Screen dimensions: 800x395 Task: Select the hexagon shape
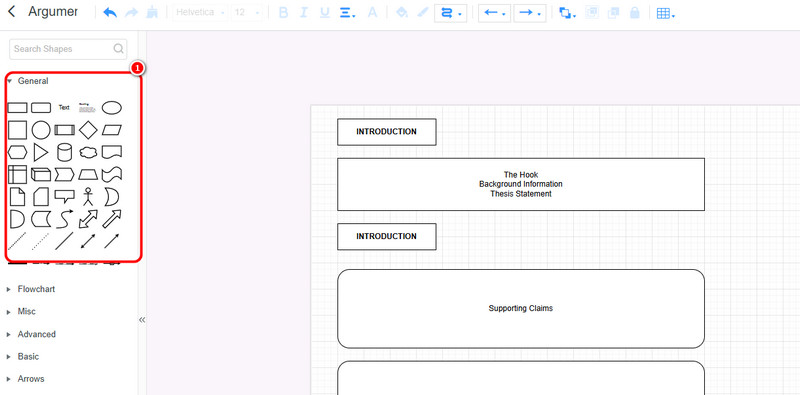click(17, 152)
